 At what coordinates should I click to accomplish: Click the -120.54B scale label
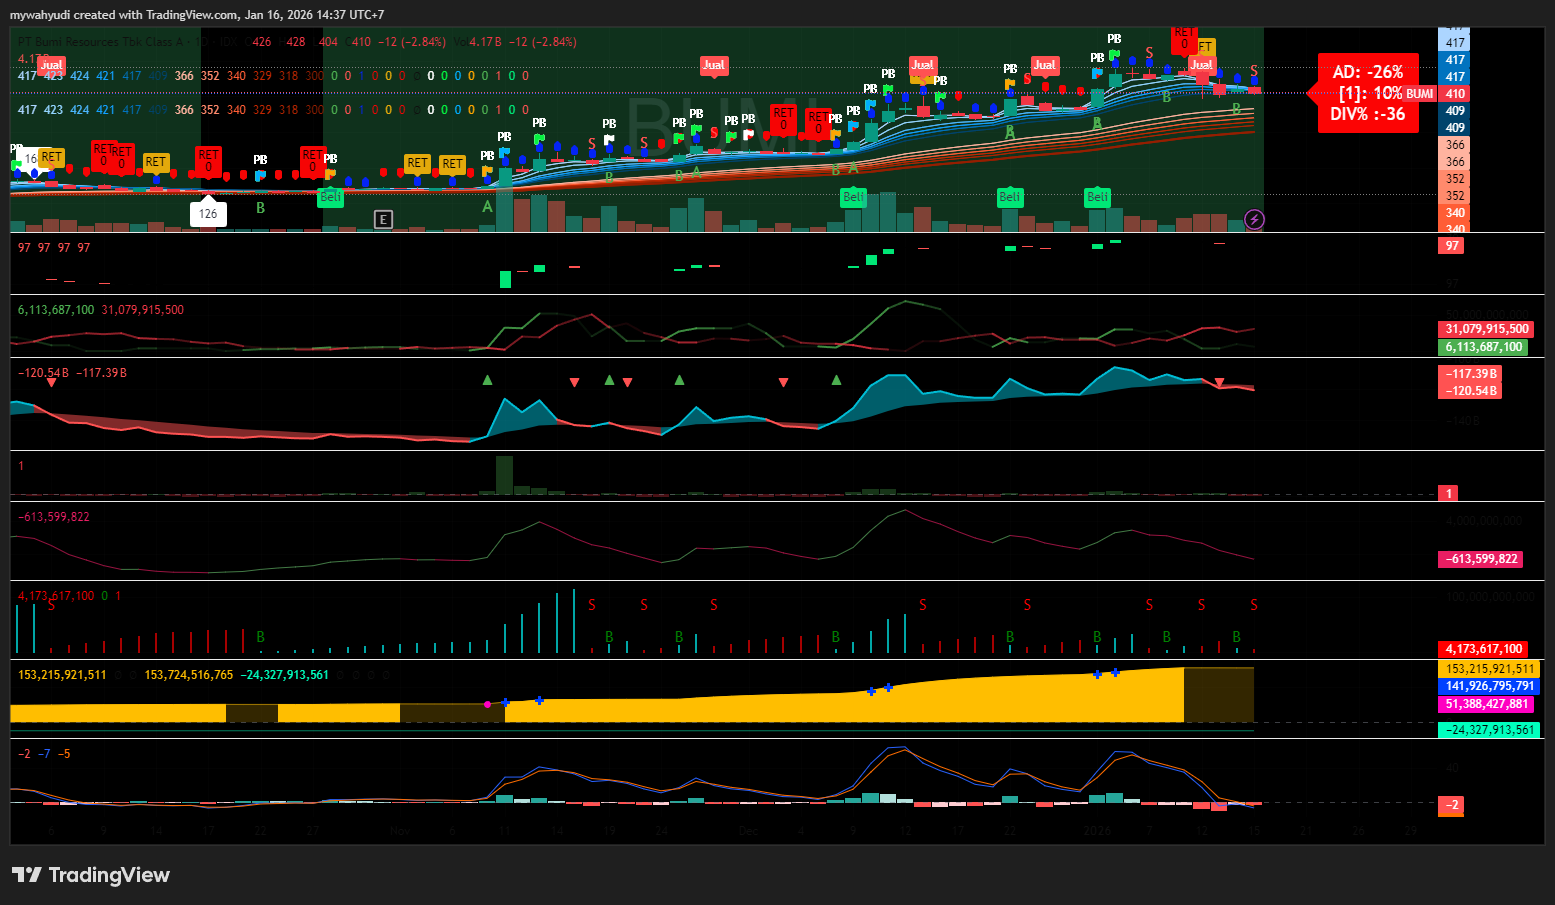point(1469,391)
